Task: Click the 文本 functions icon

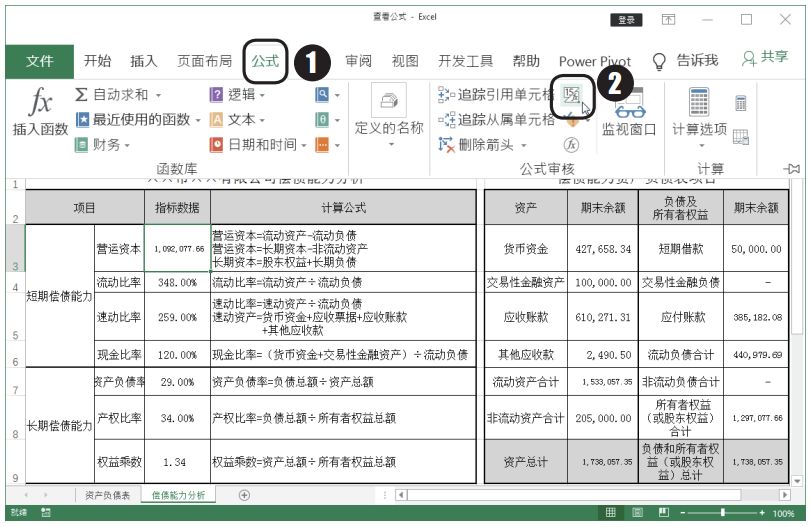Action: (216, 120)
